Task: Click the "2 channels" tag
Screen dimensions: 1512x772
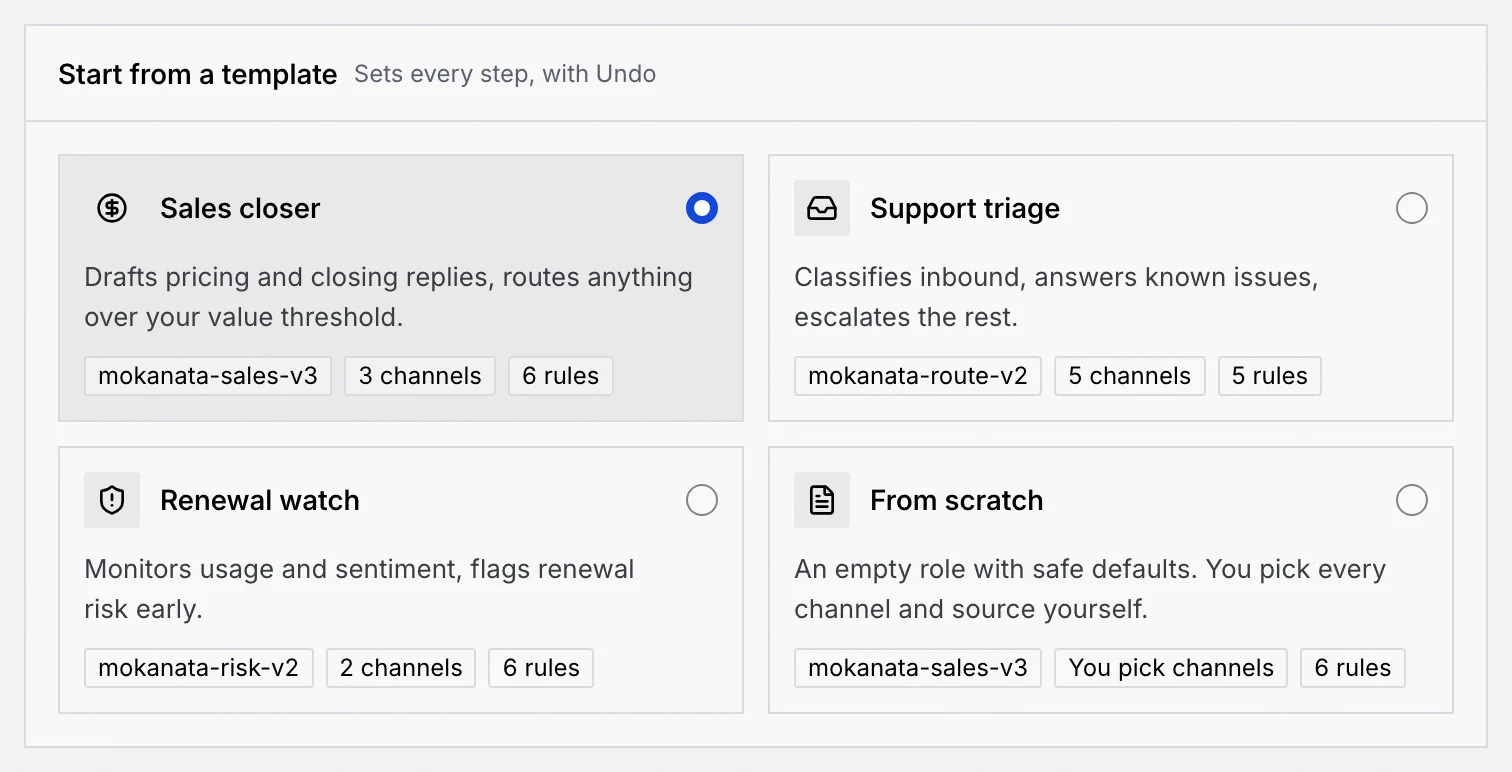Action: tap(401, 668)
